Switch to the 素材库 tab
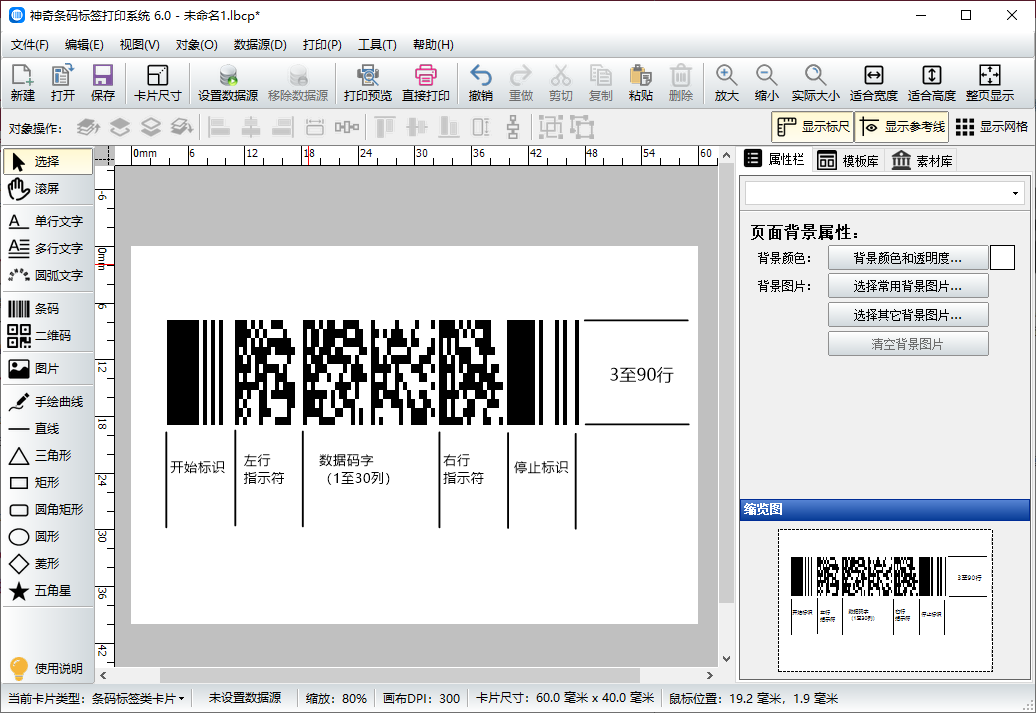1036x713 pixels. [922, 161]
